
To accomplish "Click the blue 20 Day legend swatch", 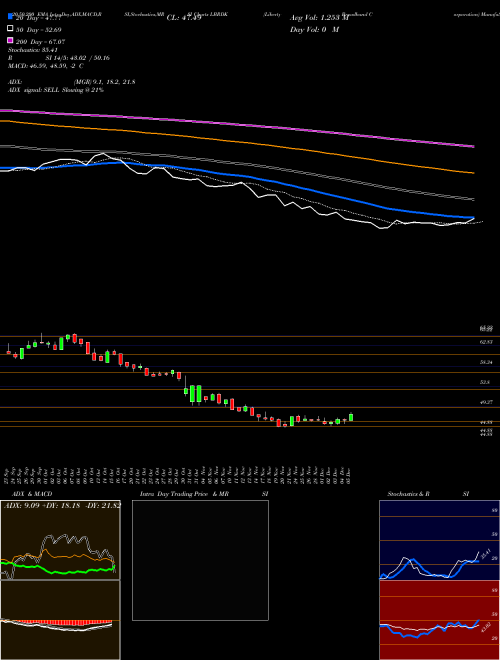I will click(10, 17).
